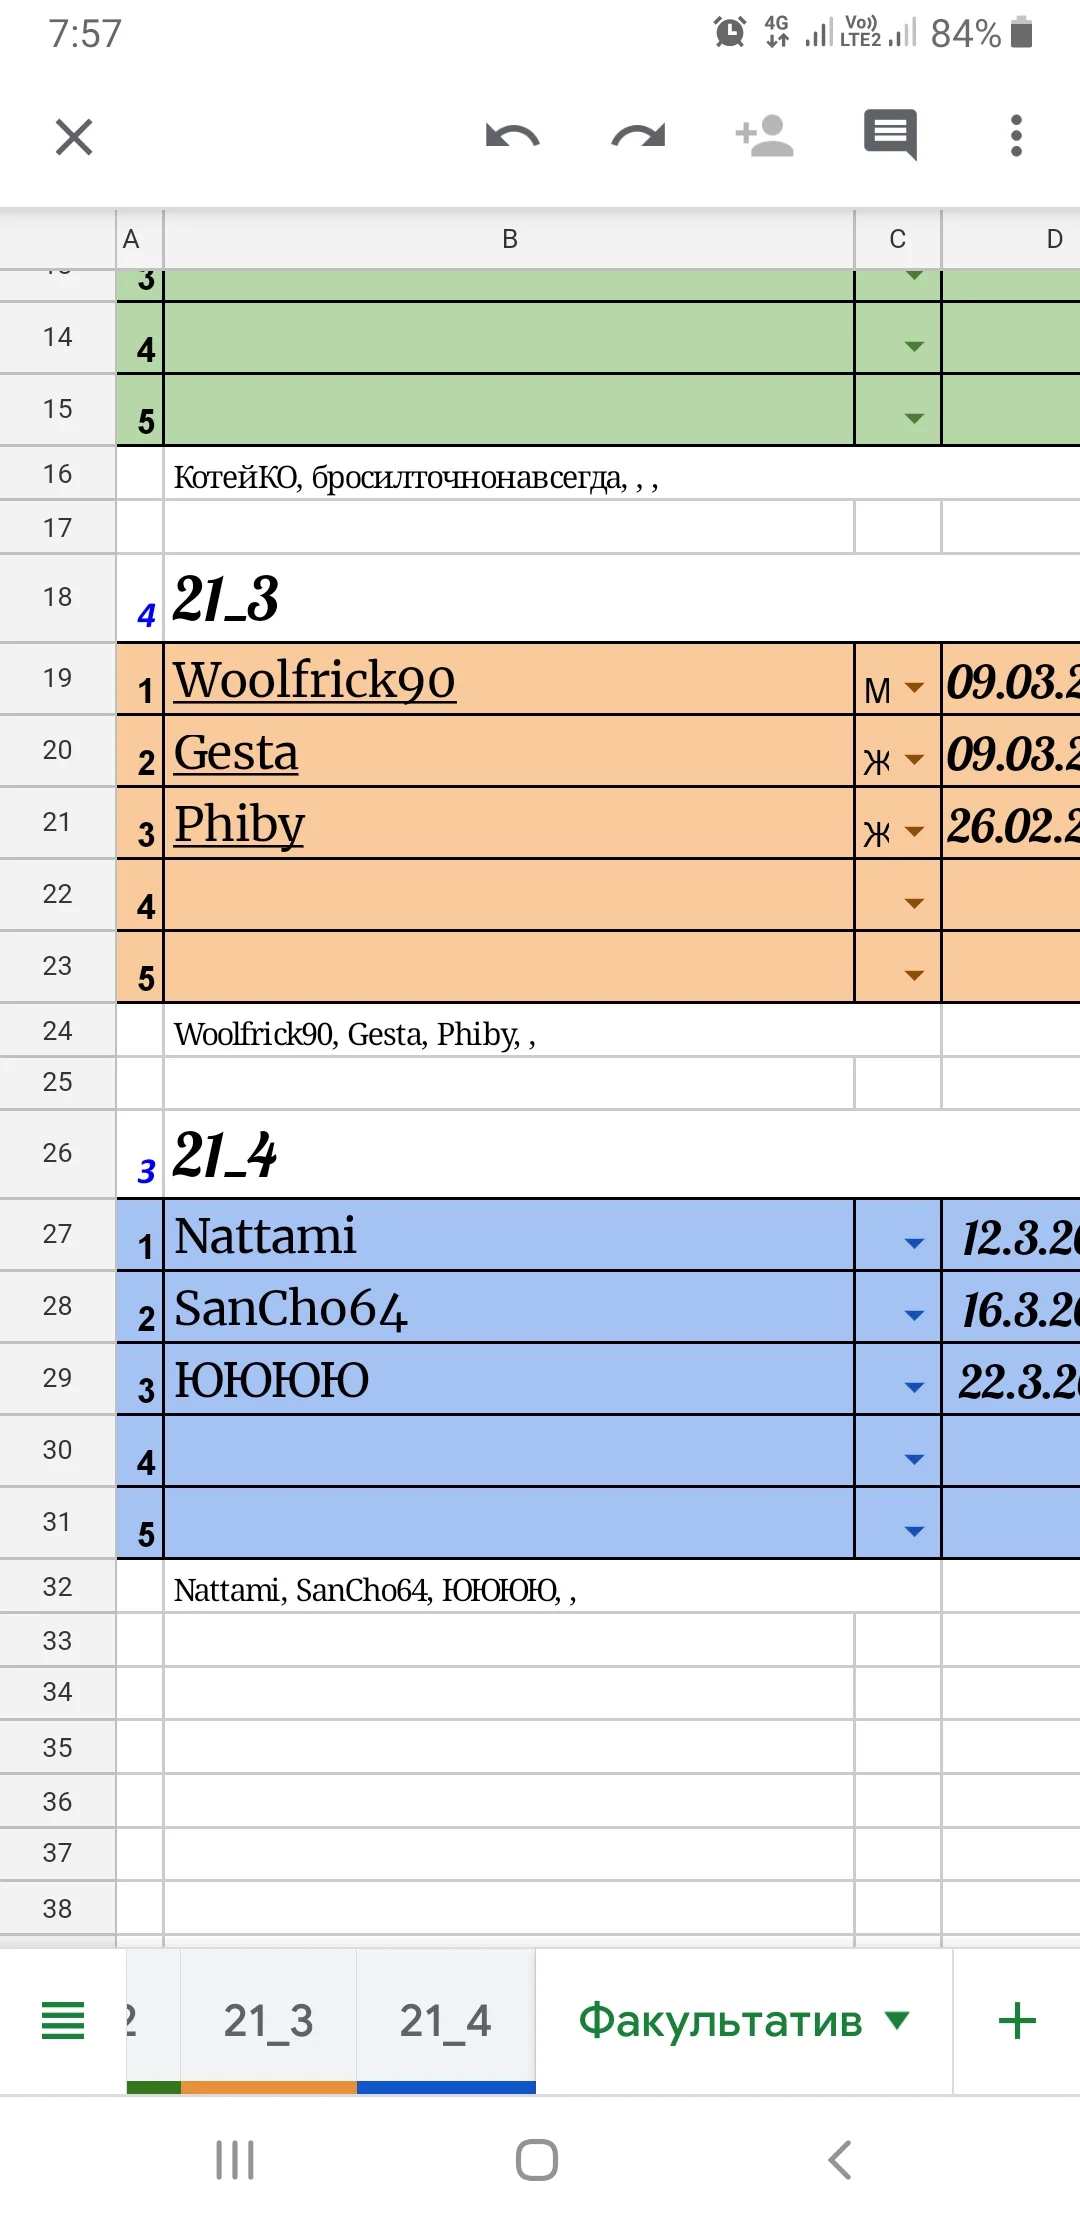This screenshot has width=1080, height=2220.
Task: Open the comments icon
Action: pos(890,134)
